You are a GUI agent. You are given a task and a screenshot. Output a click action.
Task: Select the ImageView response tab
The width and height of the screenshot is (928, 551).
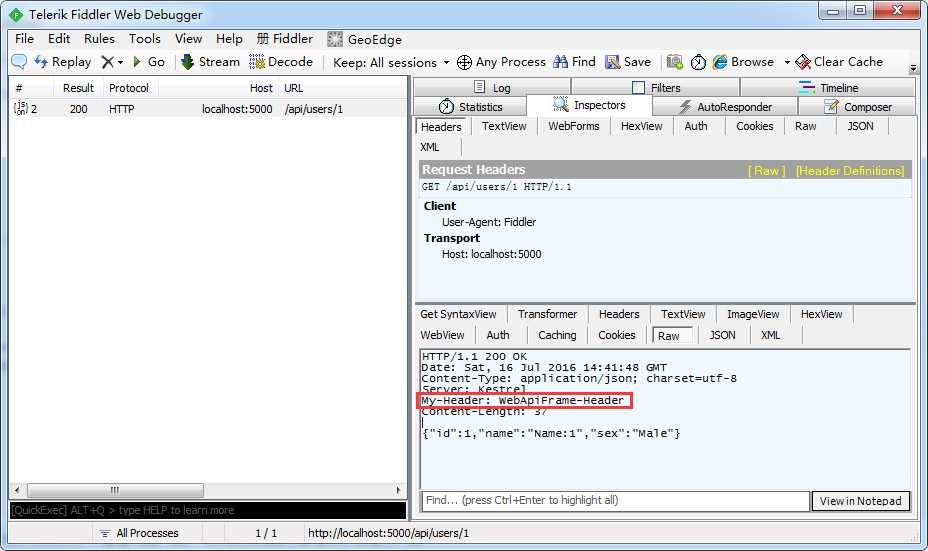753,314
